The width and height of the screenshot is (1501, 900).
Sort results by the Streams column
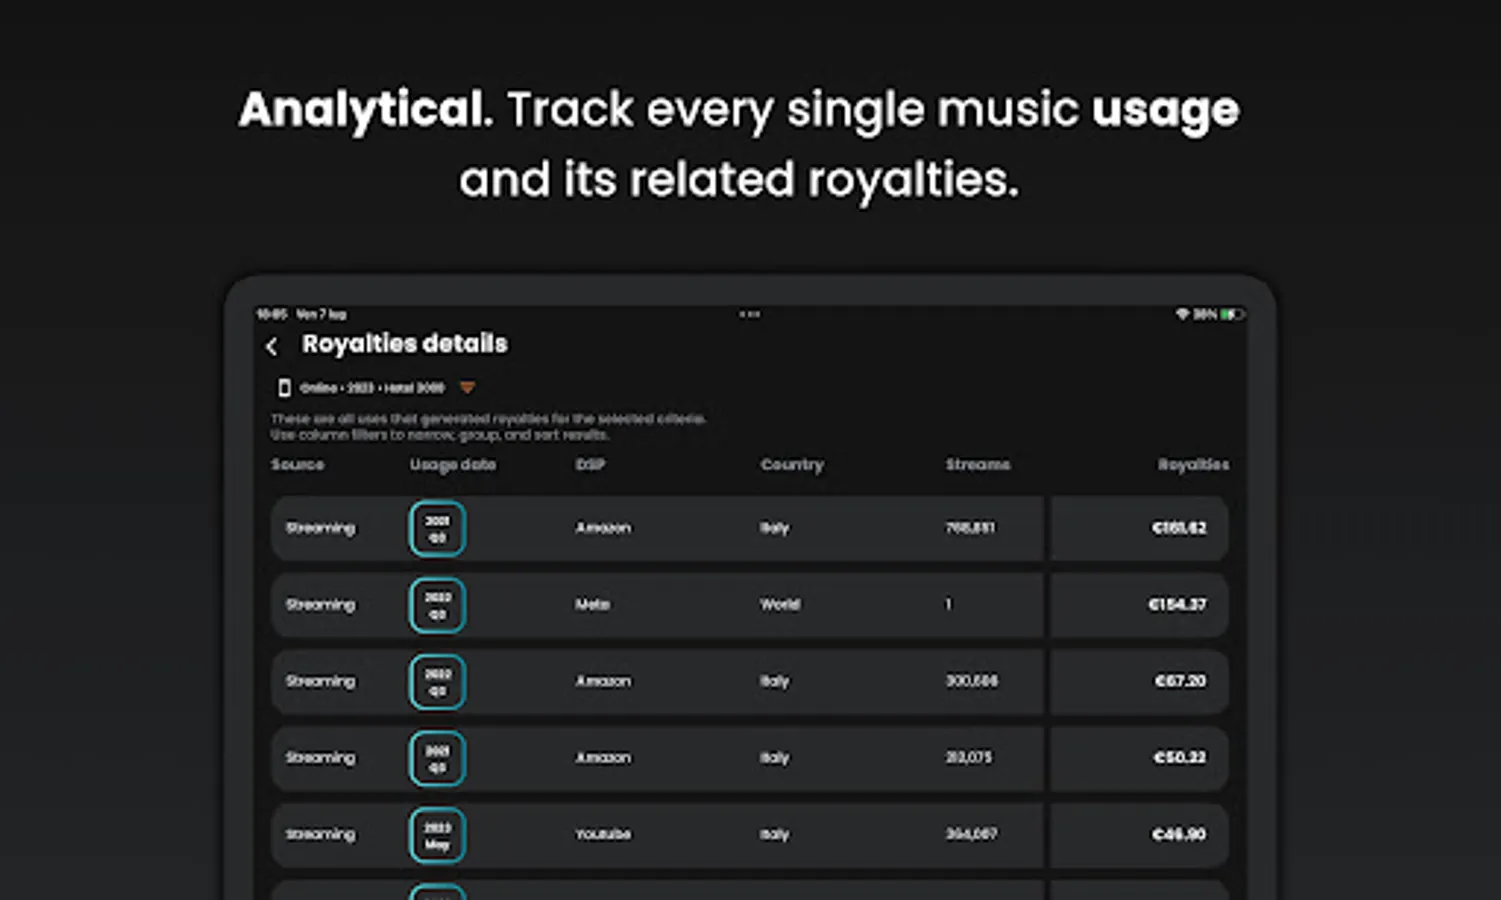pyautogui.click(x=977, y=465)
